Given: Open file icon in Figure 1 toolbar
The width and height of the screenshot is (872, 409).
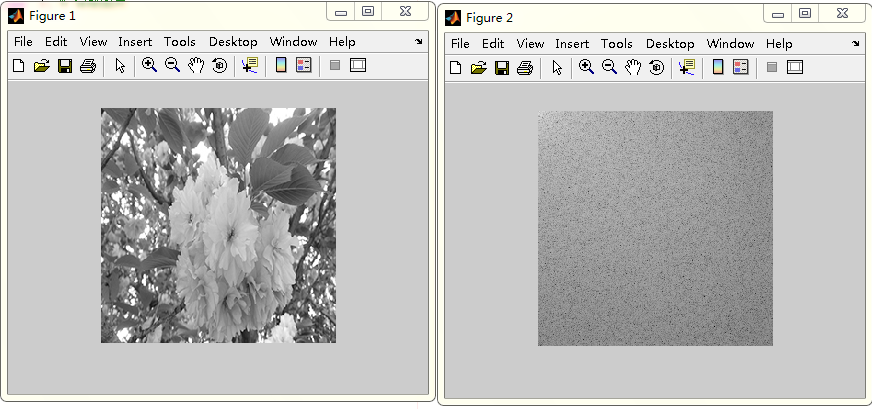Looking at the screenshot, I should 42,66.
